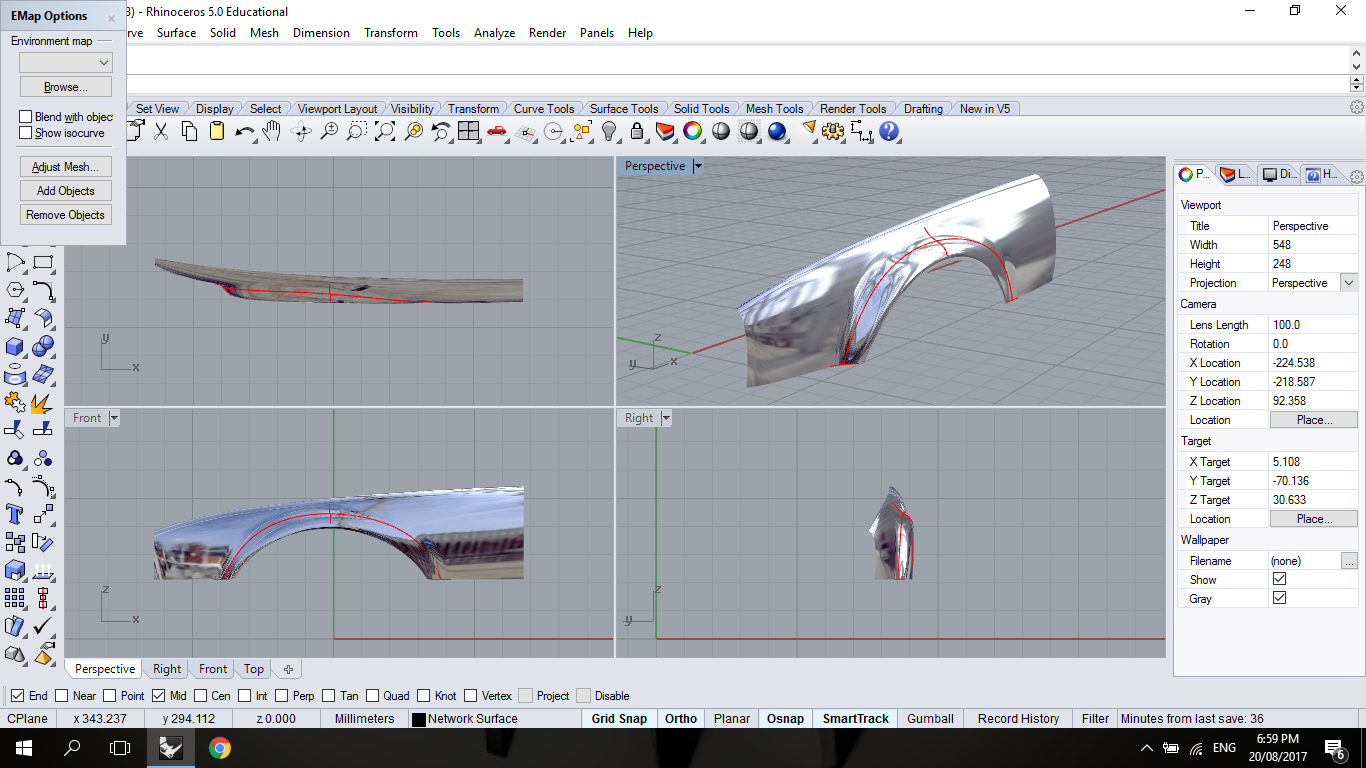Viewport: 1366px width, 768px height.
Task: Click the padlock Lock objects icon
Action: tap(637, 131)
